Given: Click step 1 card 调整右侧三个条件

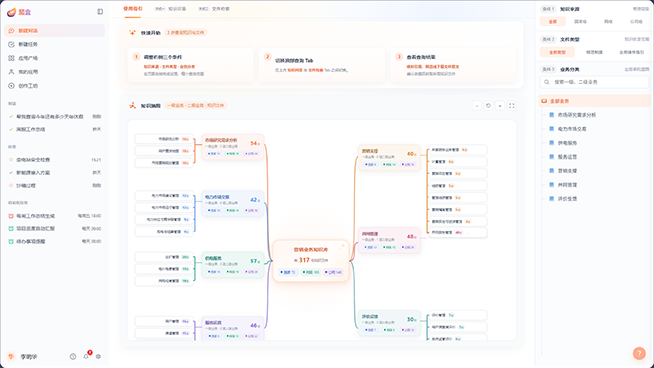Looking at the screenshot, I should coord(190,65).
